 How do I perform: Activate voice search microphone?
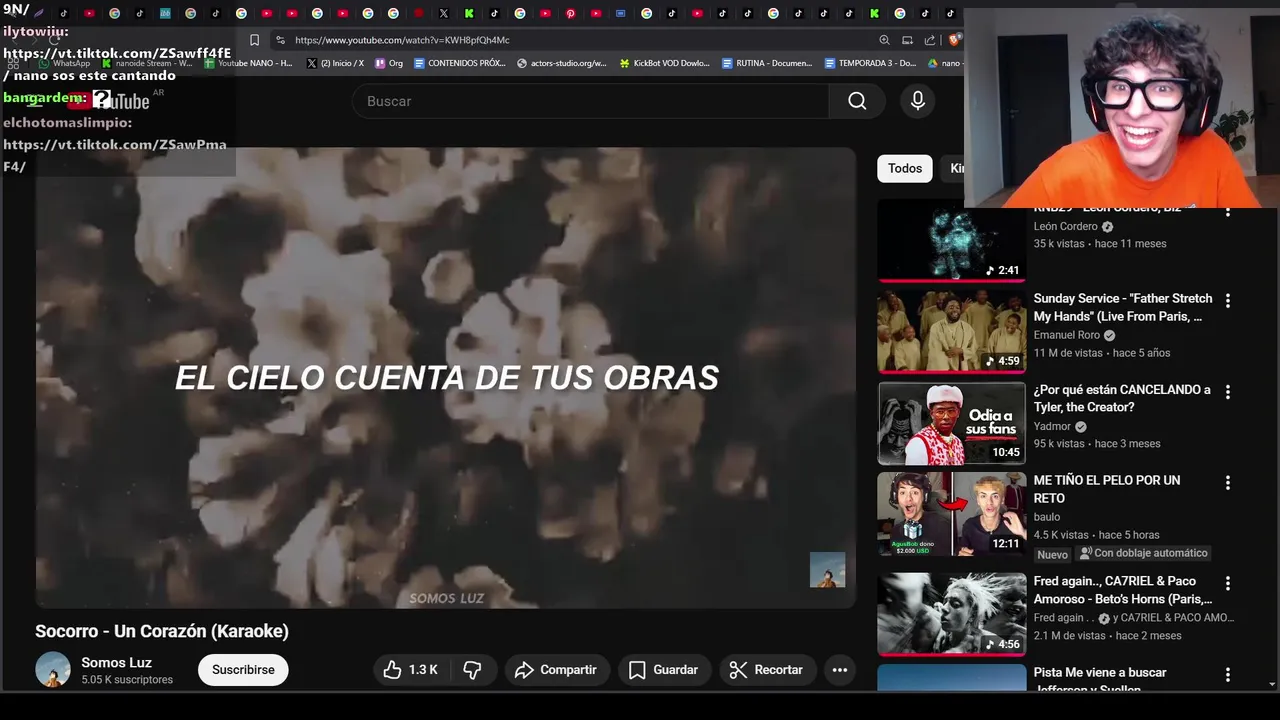[918, 101]
